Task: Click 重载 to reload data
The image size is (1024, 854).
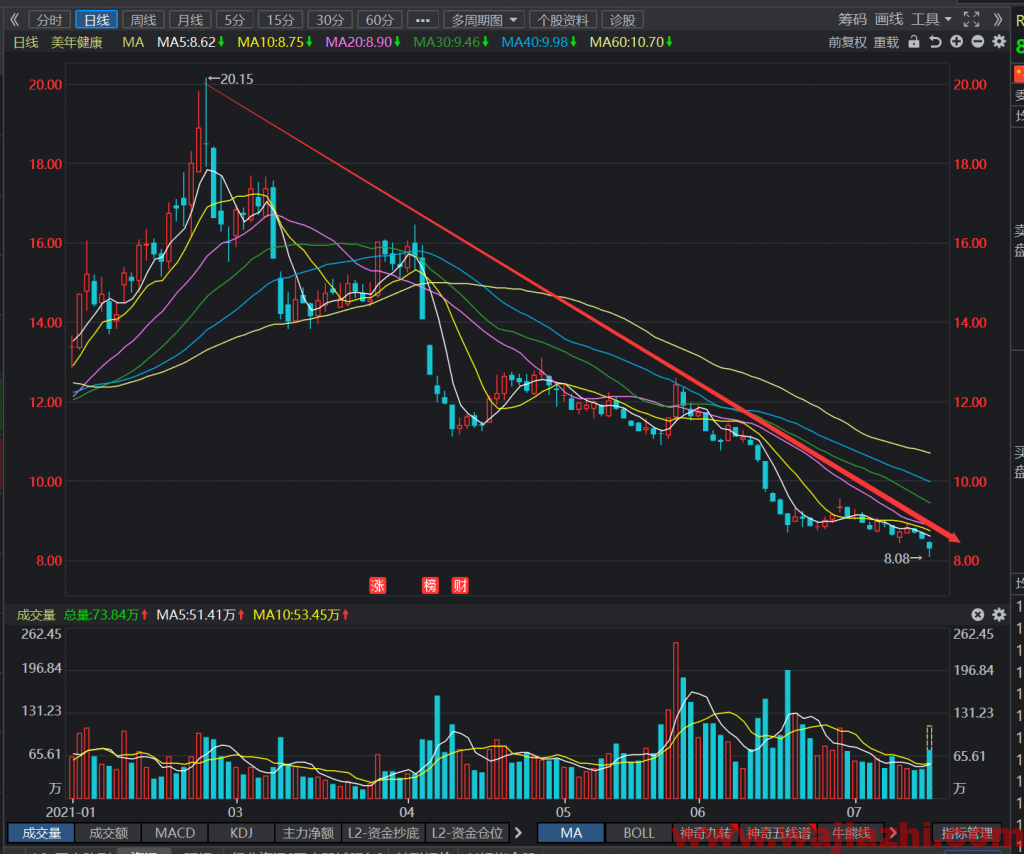Action: [886, 42]
